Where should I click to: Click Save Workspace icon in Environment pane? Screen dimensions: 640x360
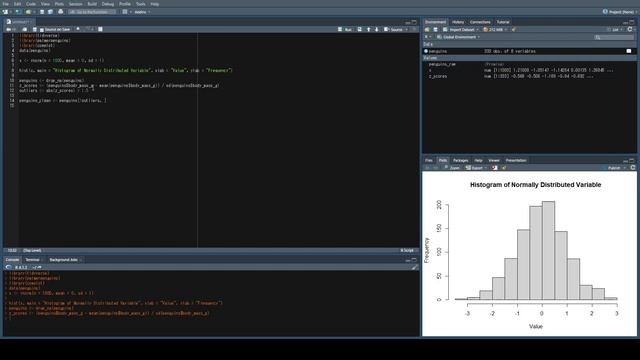436,29
